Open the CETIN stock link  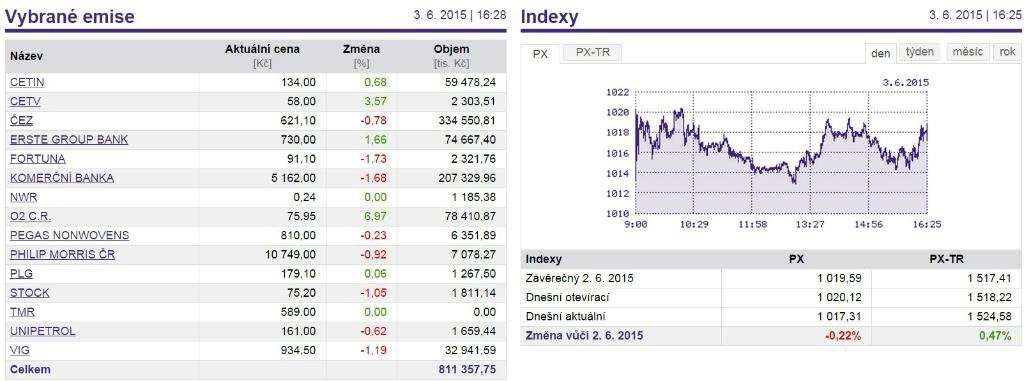pos(27,82)
